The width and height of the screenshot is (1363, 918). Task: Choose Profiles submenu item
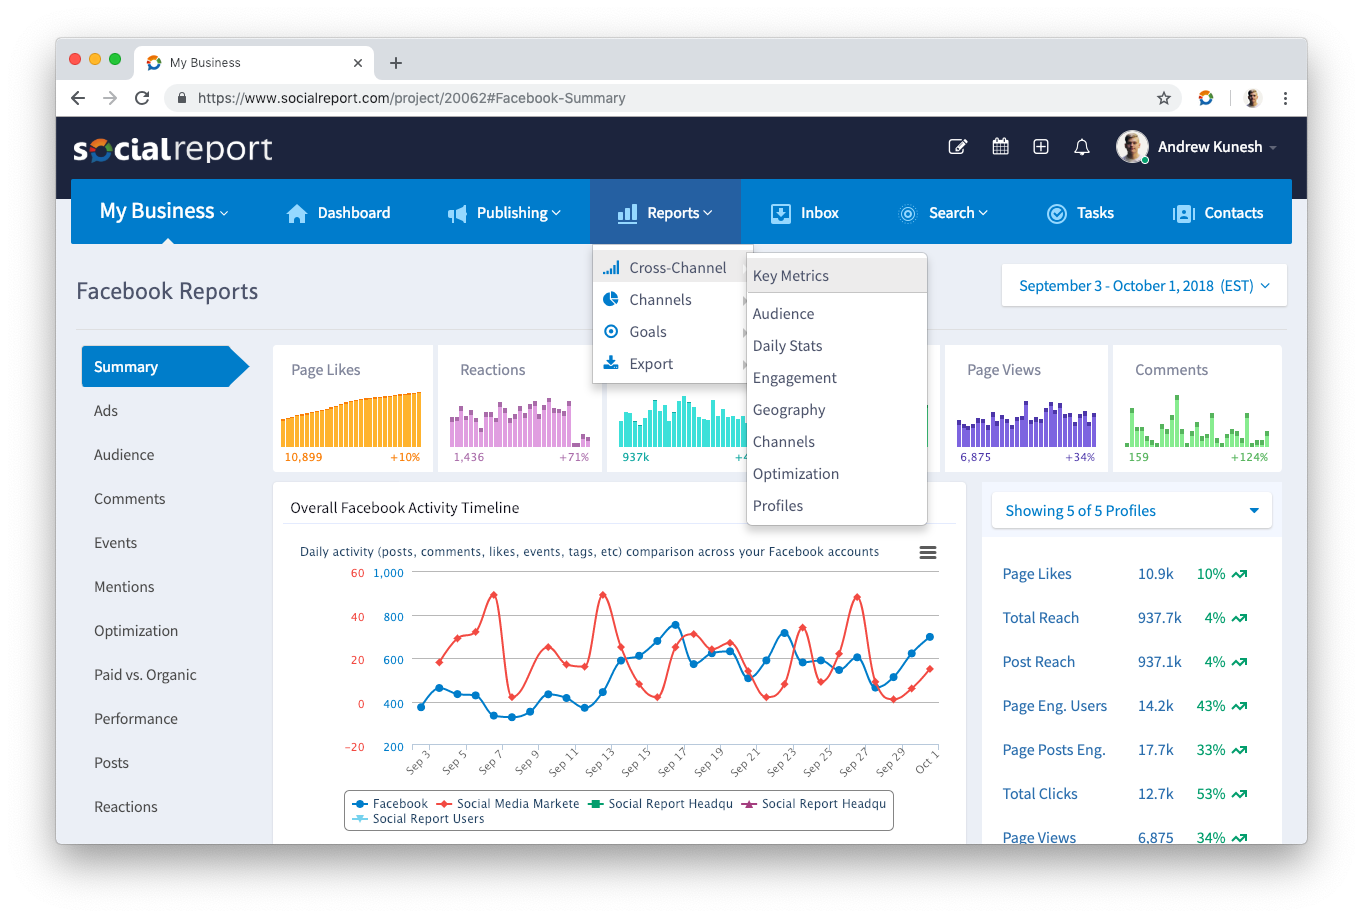(838, 506)
